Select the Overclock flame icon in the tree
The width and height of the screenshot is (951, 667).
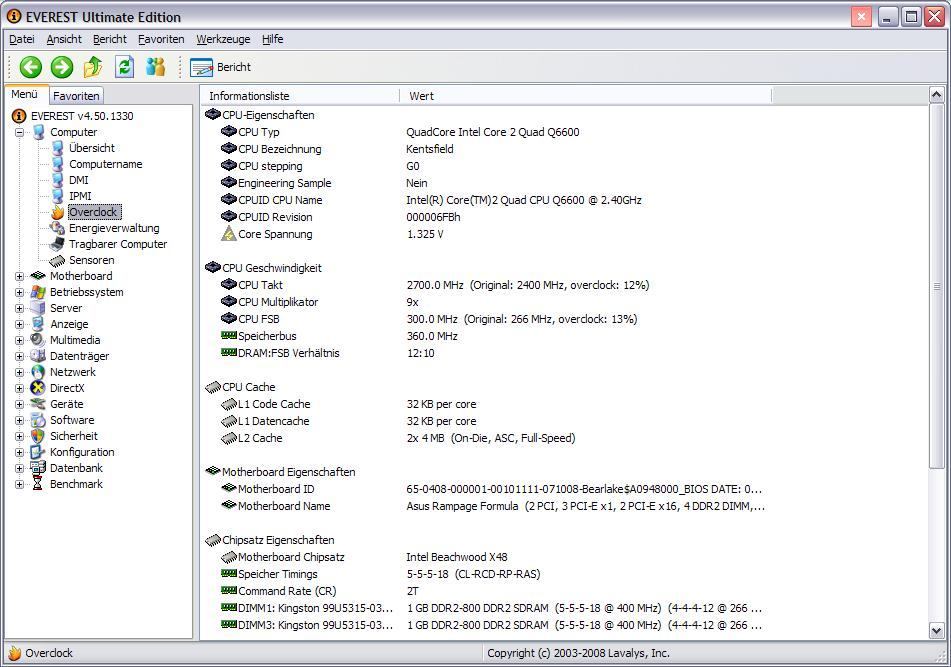click(x=57, y=212)
